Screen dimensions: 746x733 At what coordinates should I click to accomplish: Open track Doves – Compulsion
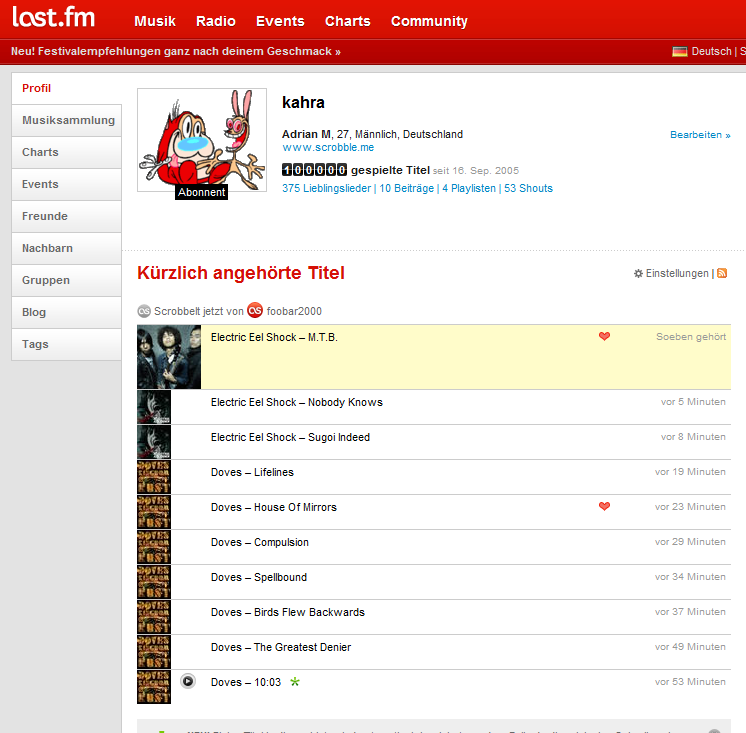(260, 542)
